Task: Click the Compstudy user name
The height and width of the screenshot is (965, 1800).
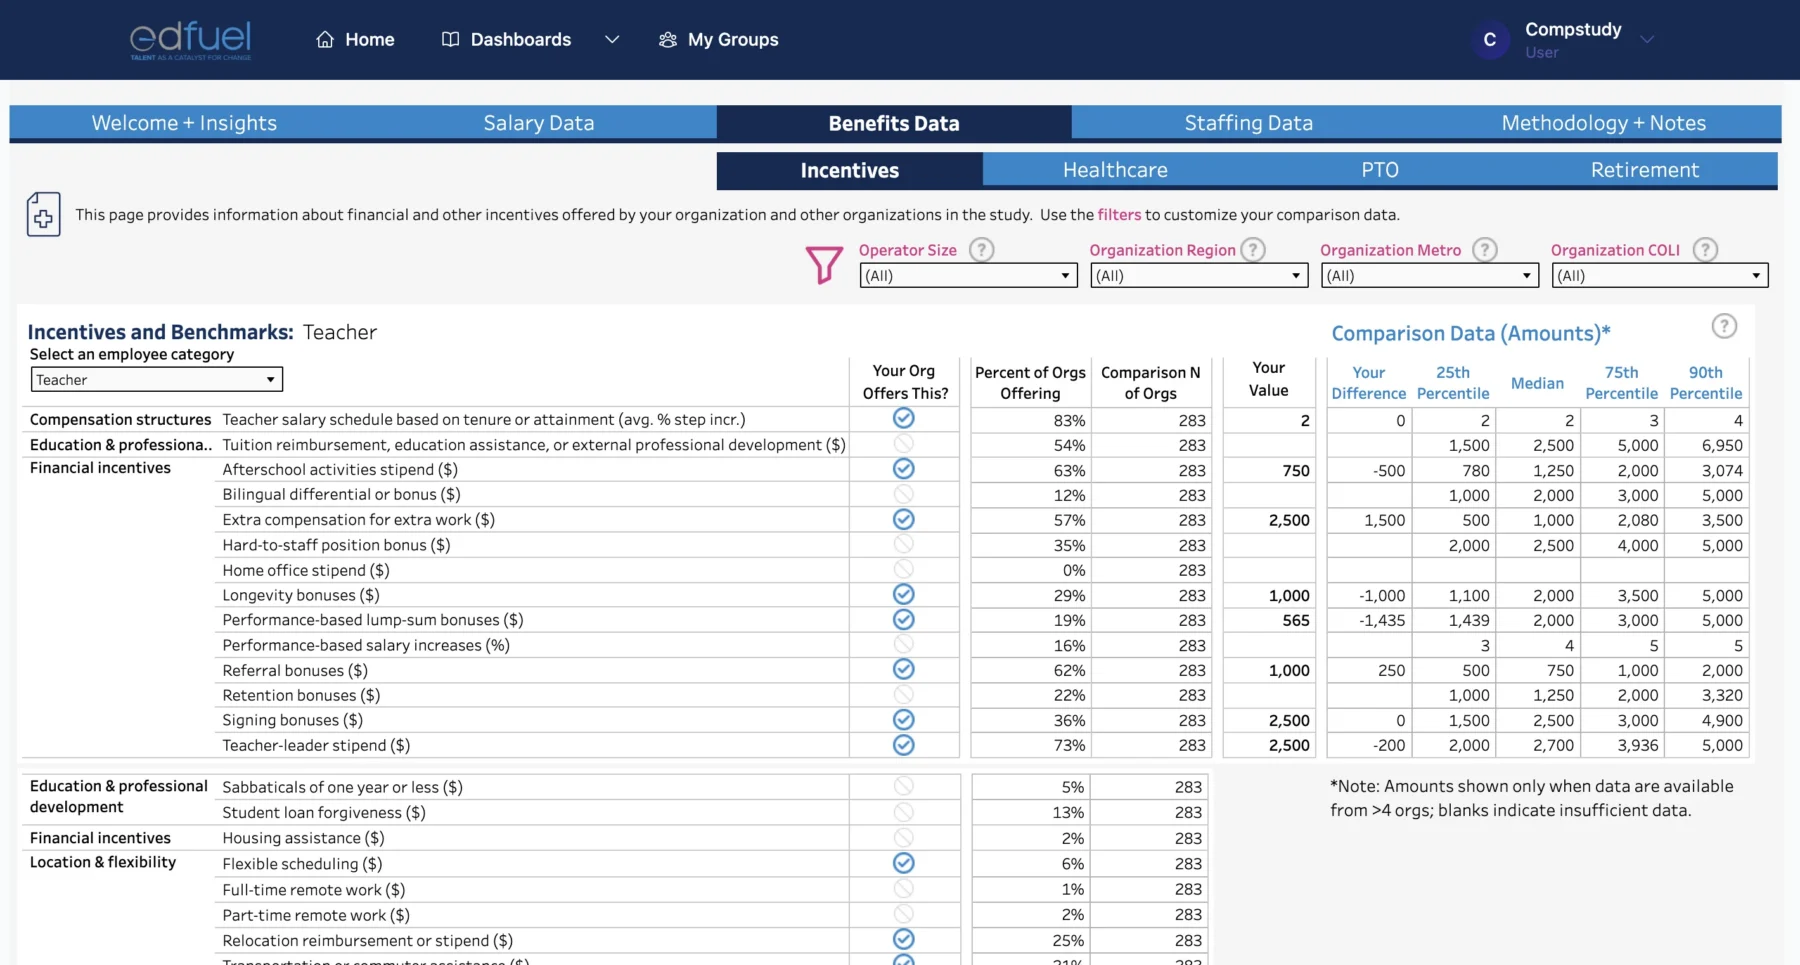Action: [1573, 29]
